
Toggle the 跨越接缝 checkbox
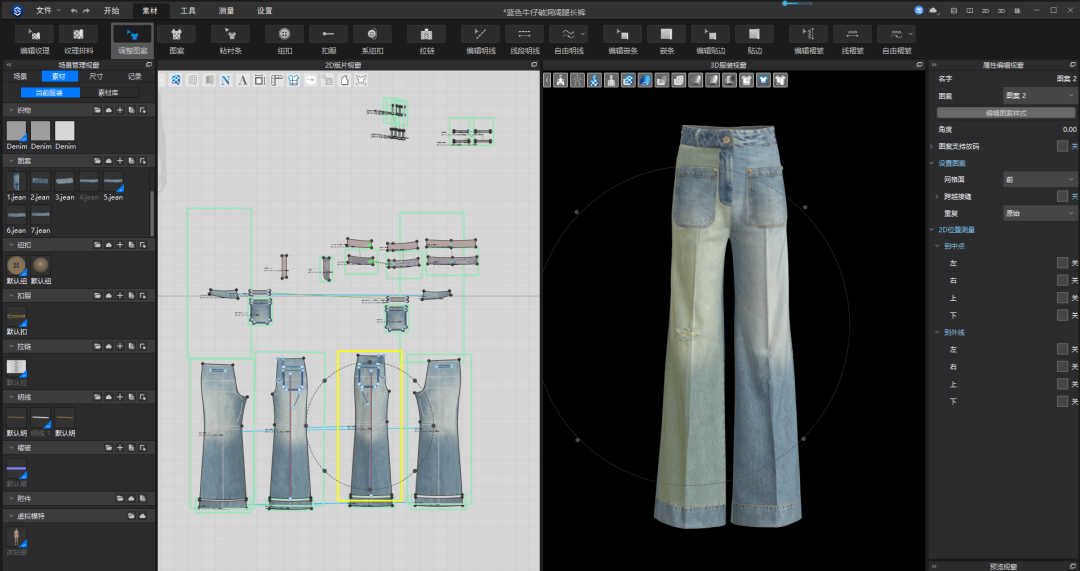[x=1062, y=196]
